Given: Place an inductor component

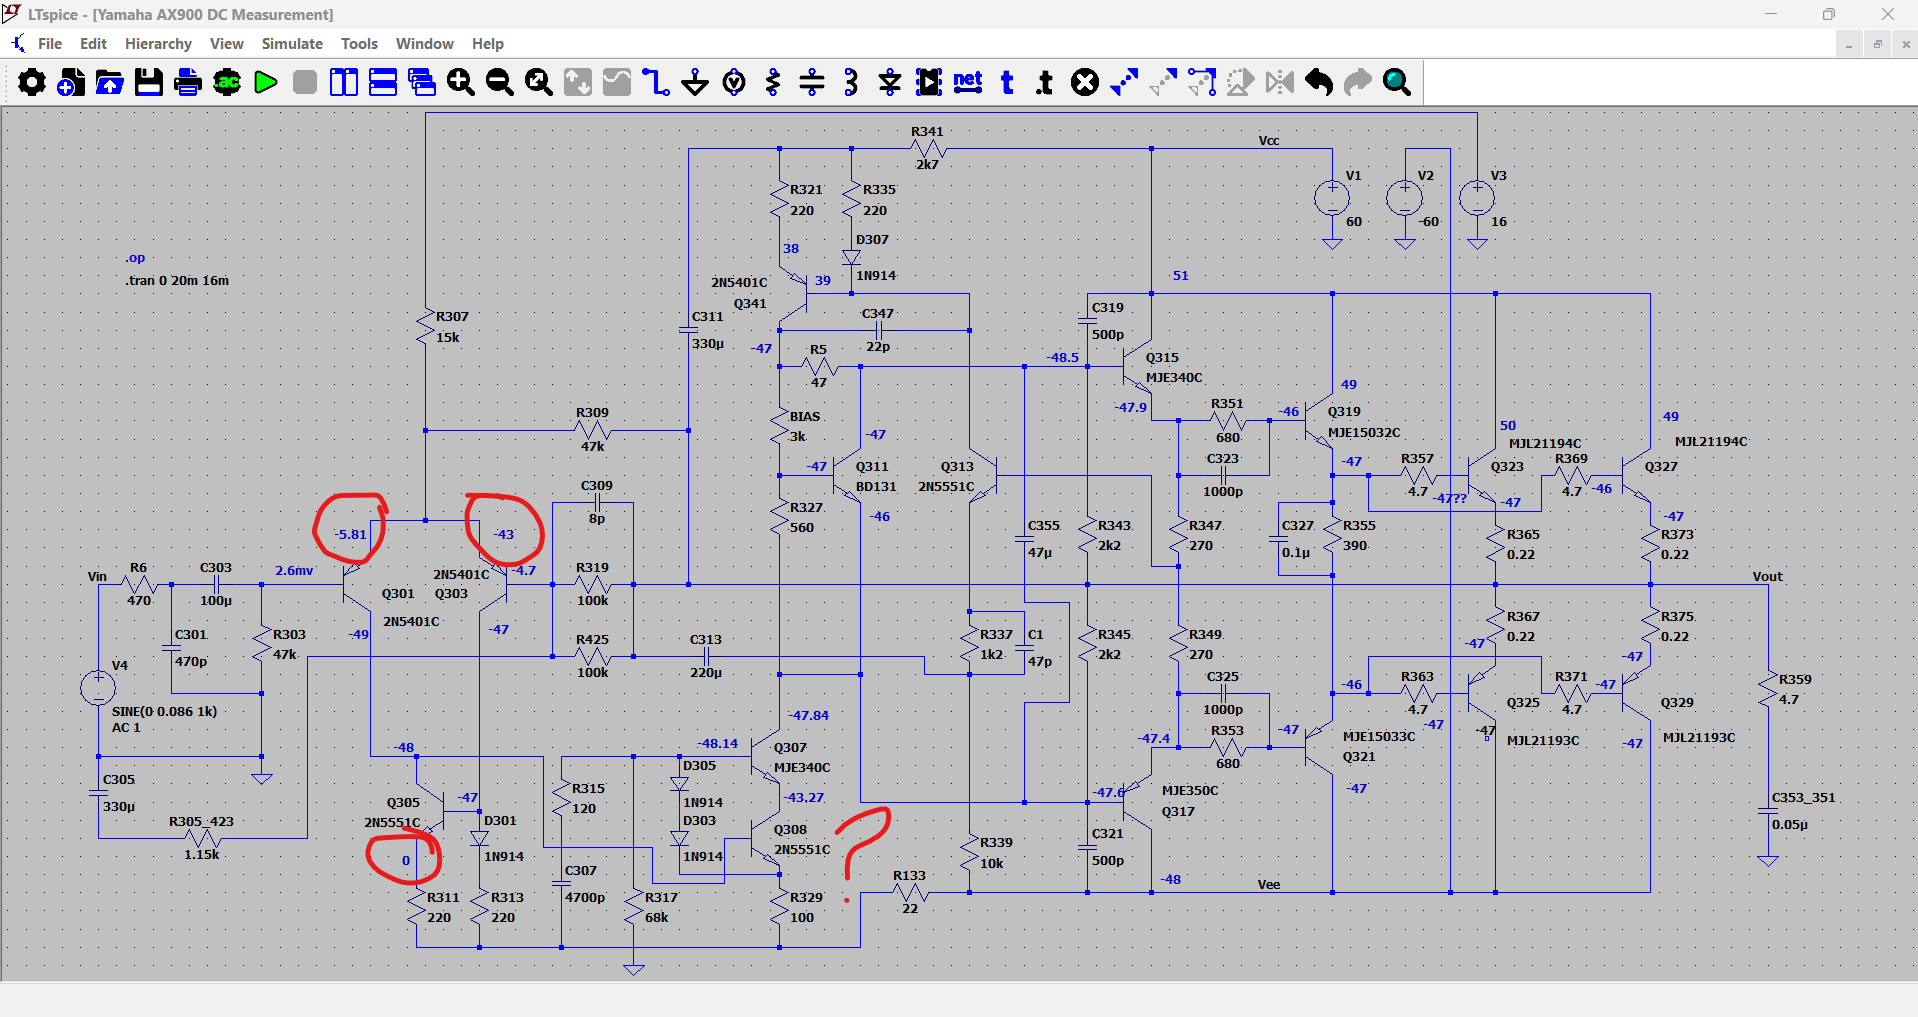Looking at the screenshot, I should click(851, 82).
